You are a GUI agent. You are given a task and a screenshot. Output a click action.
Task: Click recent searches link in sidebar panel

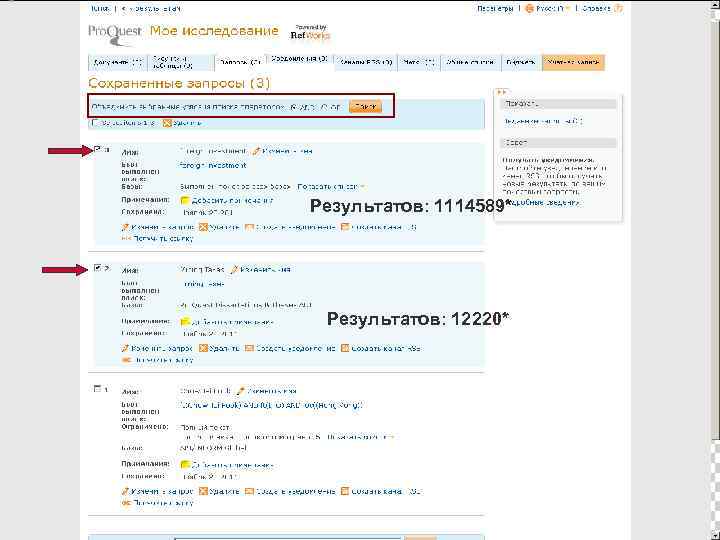[544, 122]
